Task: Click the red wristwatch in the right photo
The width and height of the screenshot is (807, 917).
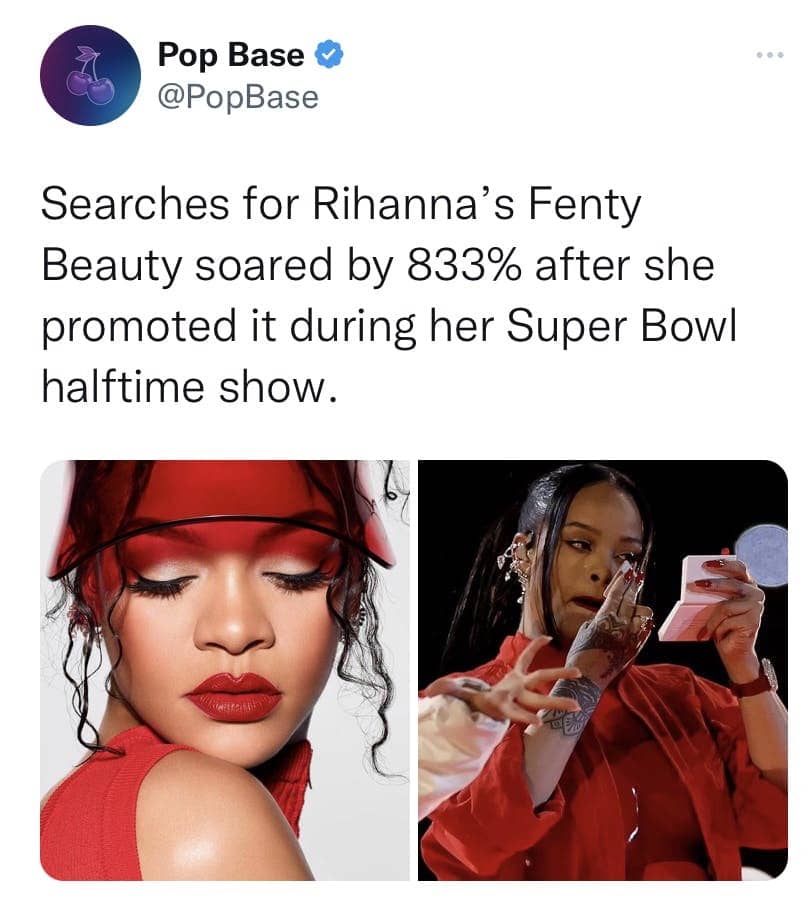Action: [755, 680]
